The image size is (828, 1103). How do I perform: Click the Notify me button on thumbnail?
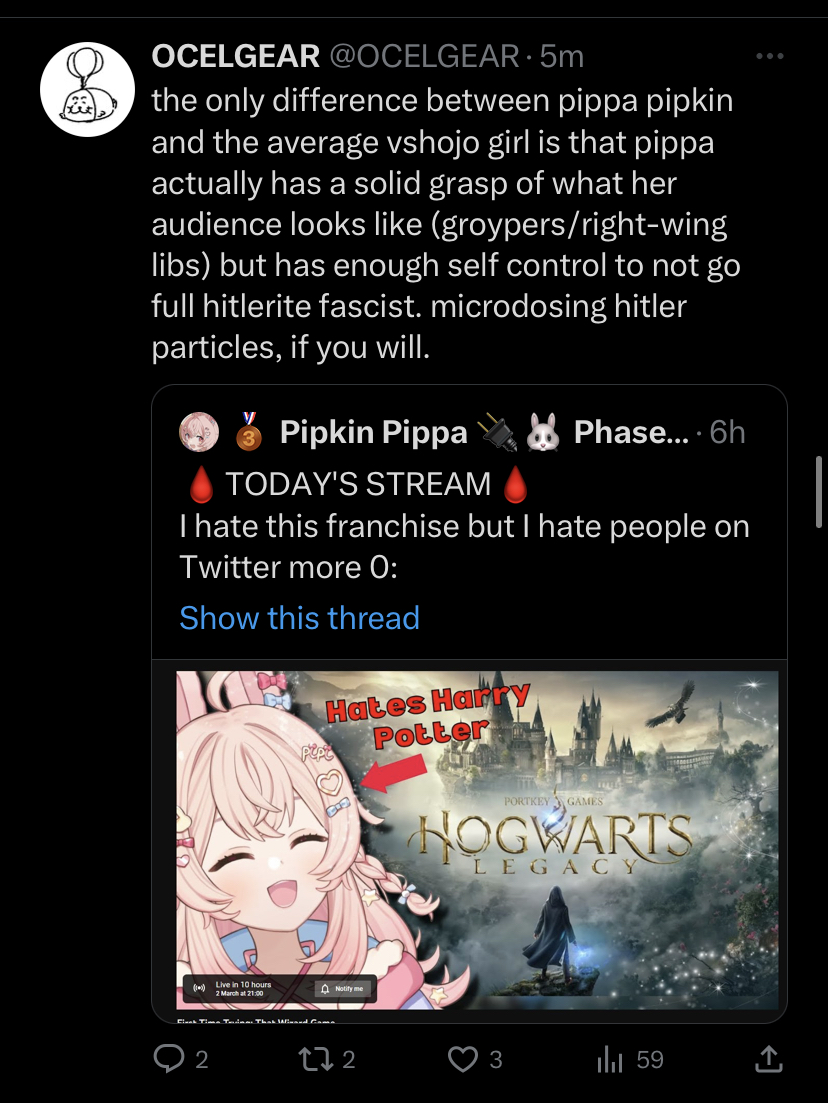(x=343, y=988)
